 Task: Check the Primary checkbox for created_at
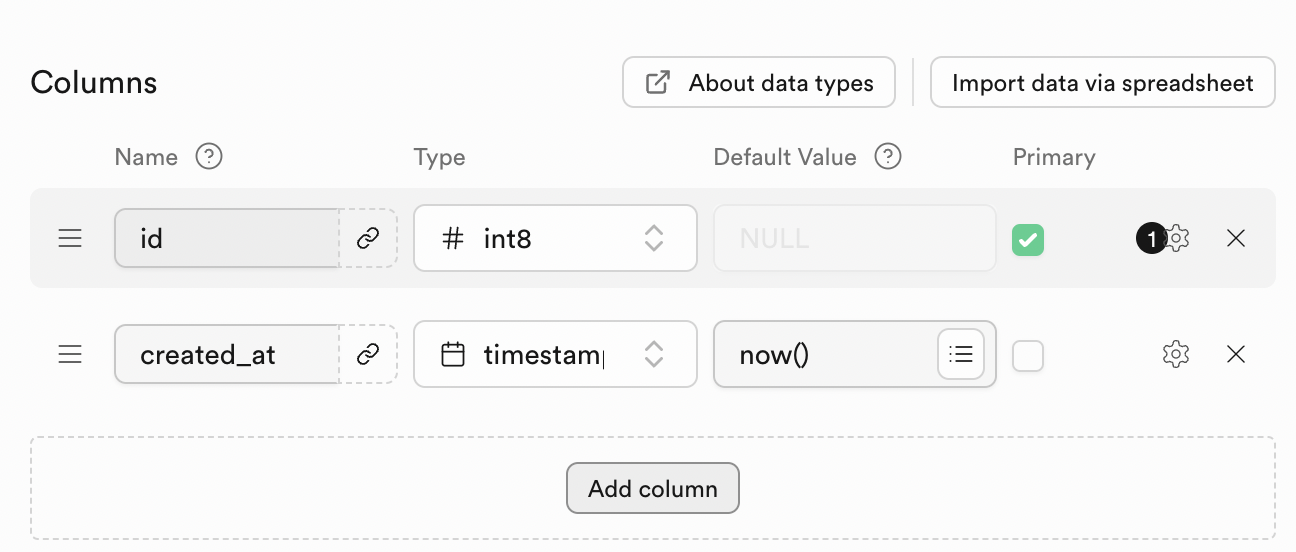point(1028,355)
